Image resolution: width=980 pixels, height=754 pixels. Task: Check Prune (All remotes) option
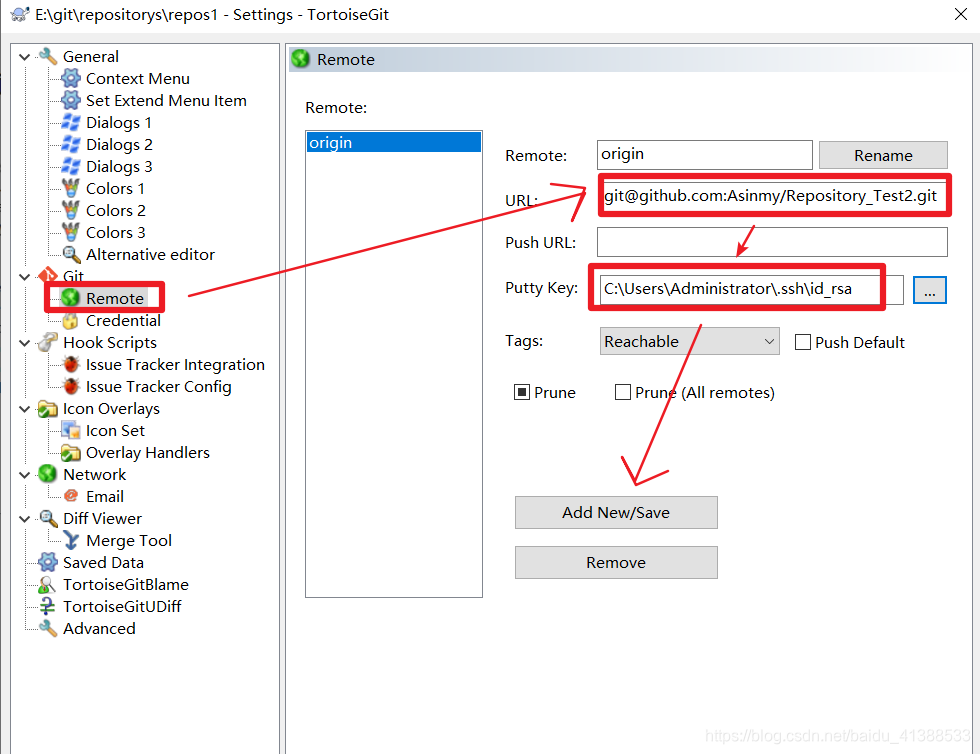coord(622,392)
